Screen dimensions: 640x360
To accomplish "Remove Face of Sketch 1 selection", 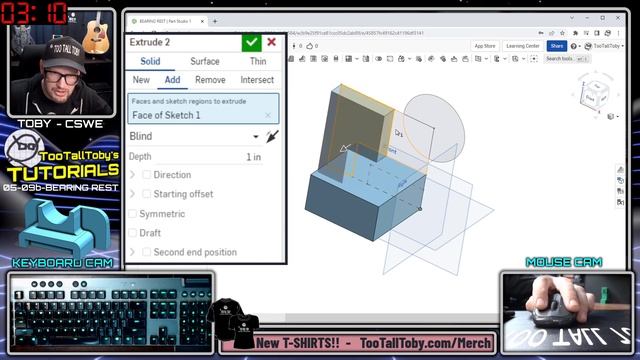I will pyautogui.click(x=268, y=116).
